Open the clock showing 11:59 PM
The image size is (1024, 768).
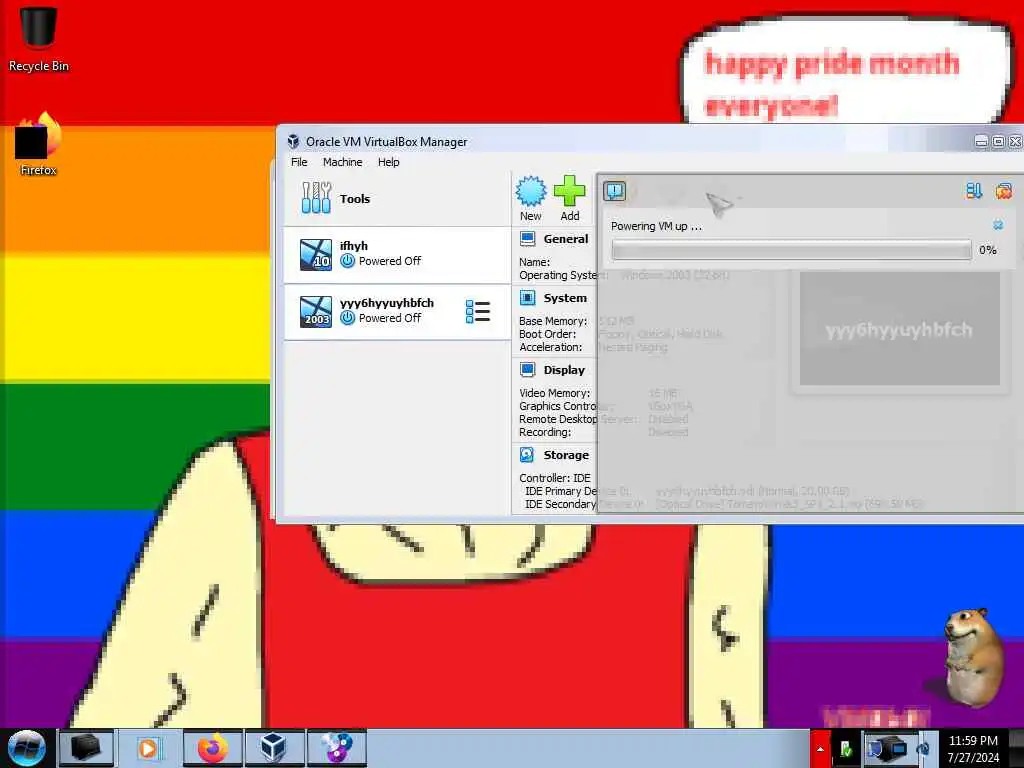coord(973,749)
